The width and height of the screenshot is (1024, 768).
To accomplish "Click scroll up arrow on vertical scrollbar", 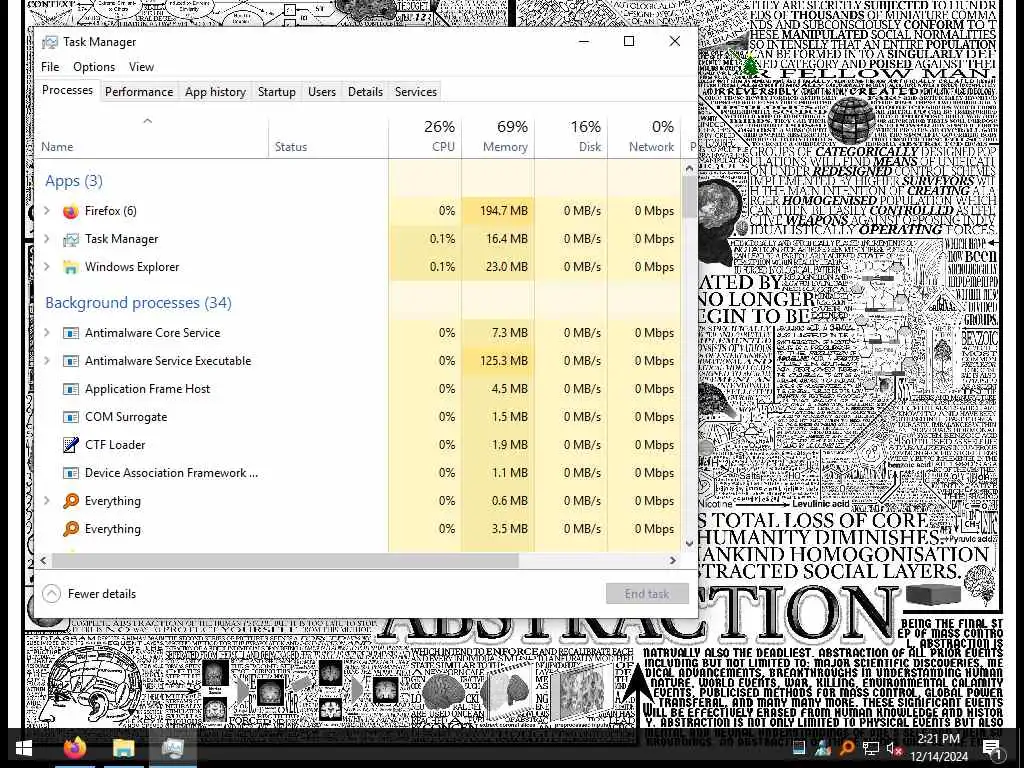I will point(690,168).
